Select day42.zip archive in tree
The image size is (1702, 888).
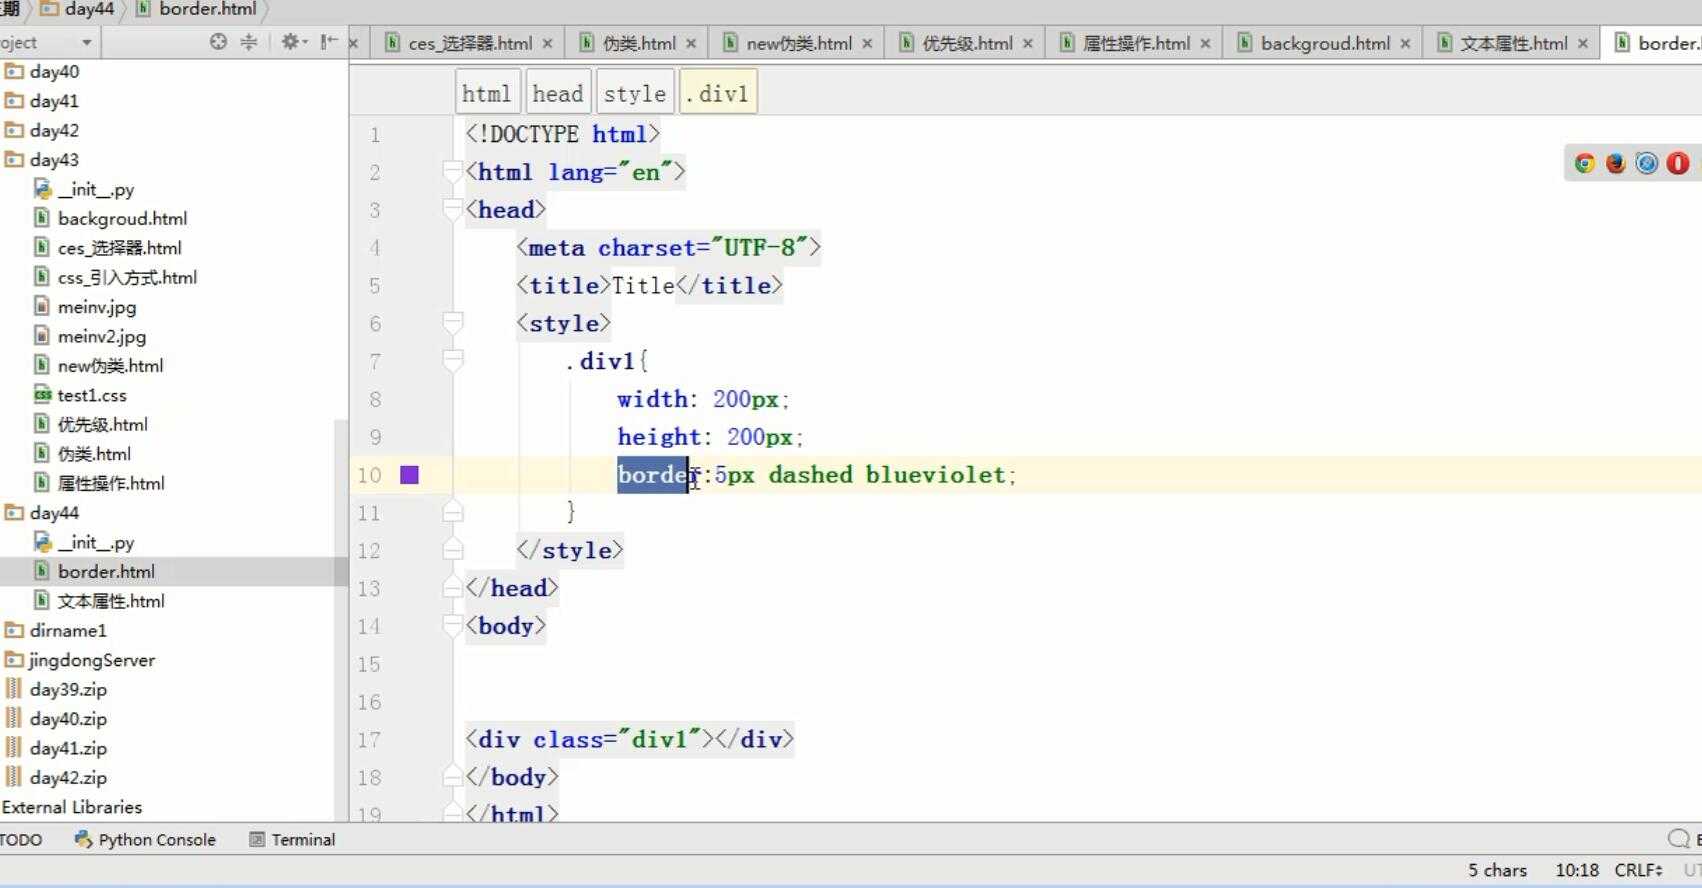[68, 778]
